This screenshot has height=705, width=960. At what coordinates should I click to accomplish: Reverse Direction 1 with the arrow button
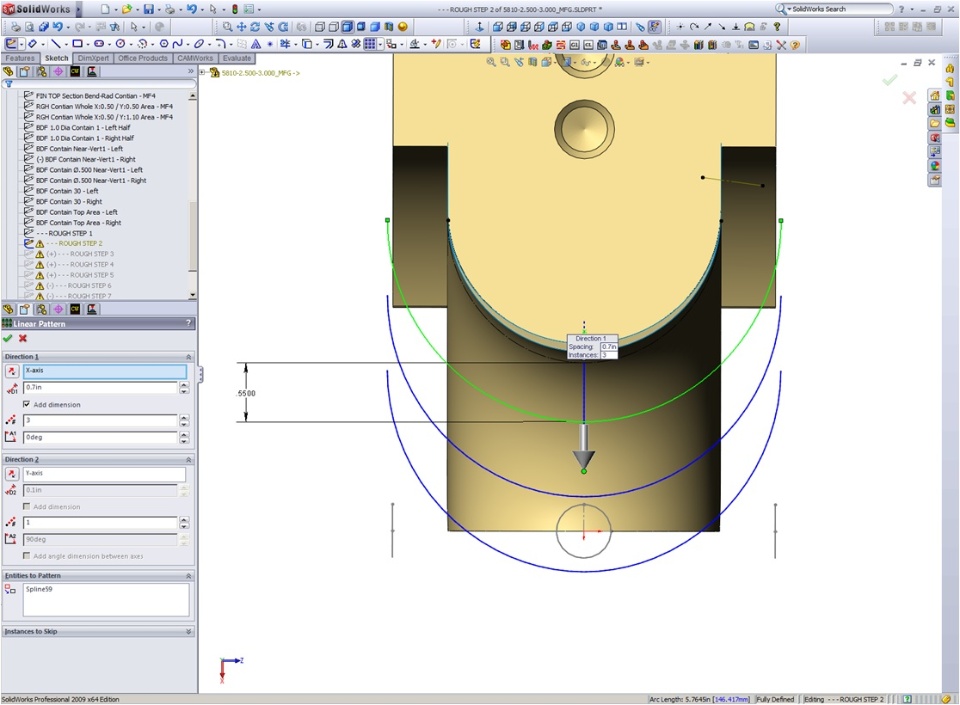tap(12, 371)
